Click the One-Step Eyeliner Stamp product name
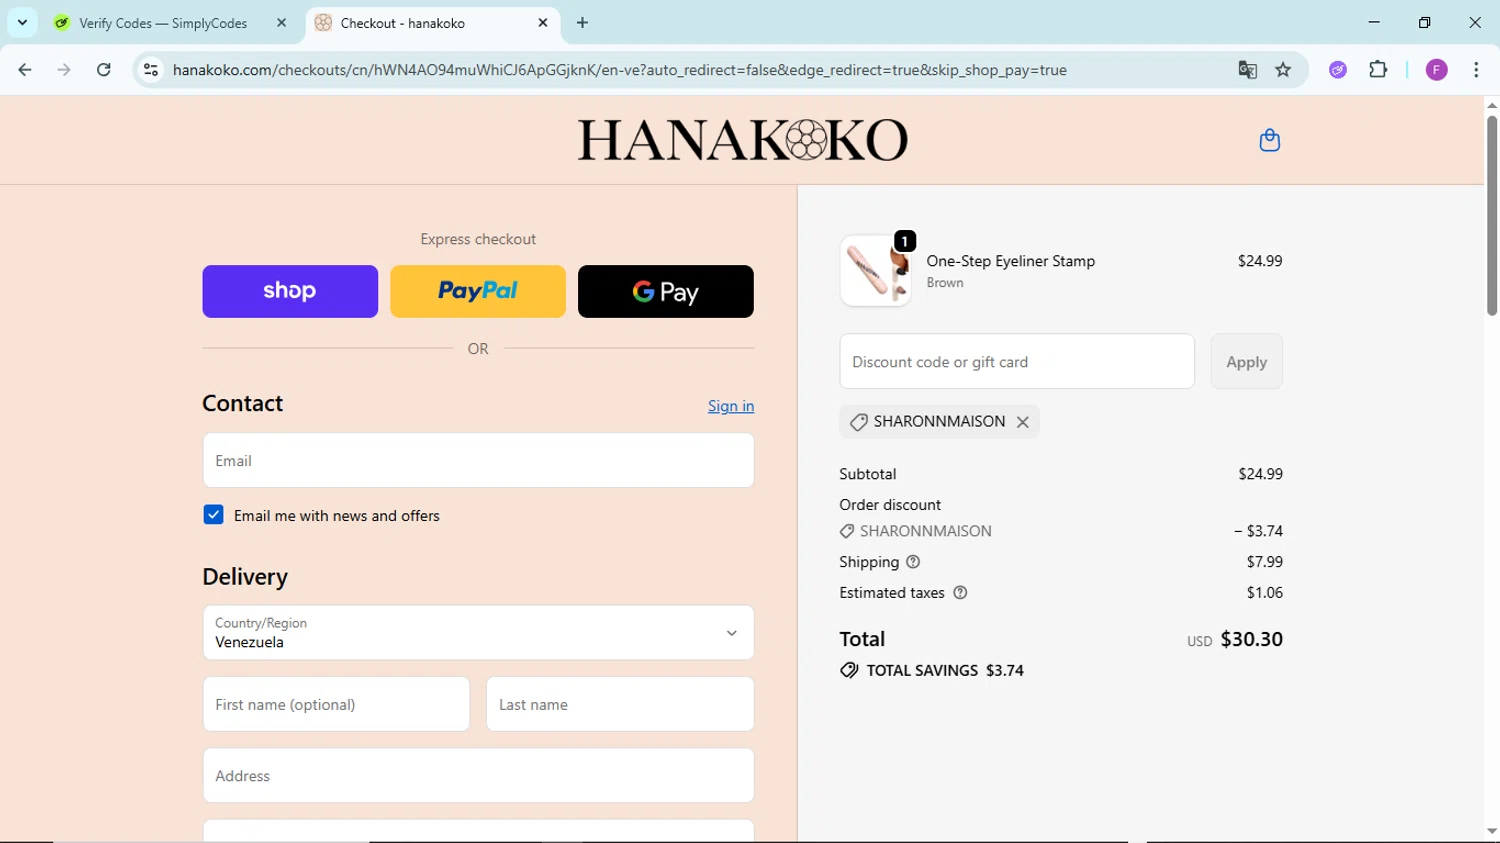The image size is (1500, 843). (x=1010, y=261)
